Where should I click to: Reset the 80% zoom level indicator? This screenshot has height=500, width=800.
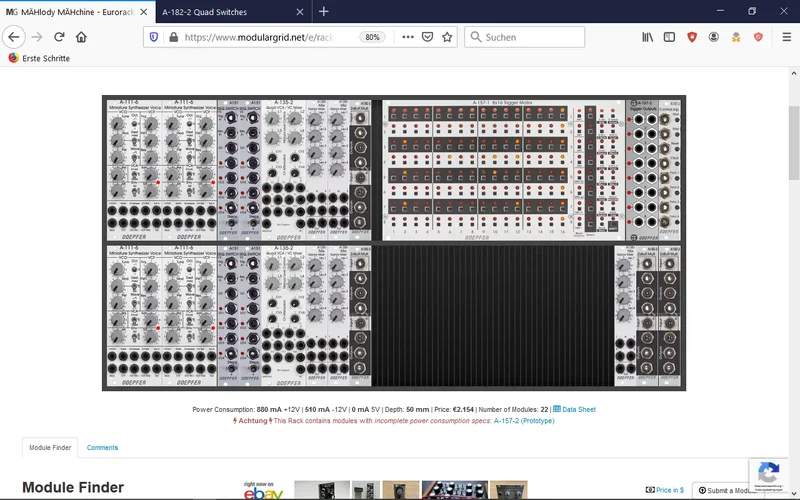372,37
